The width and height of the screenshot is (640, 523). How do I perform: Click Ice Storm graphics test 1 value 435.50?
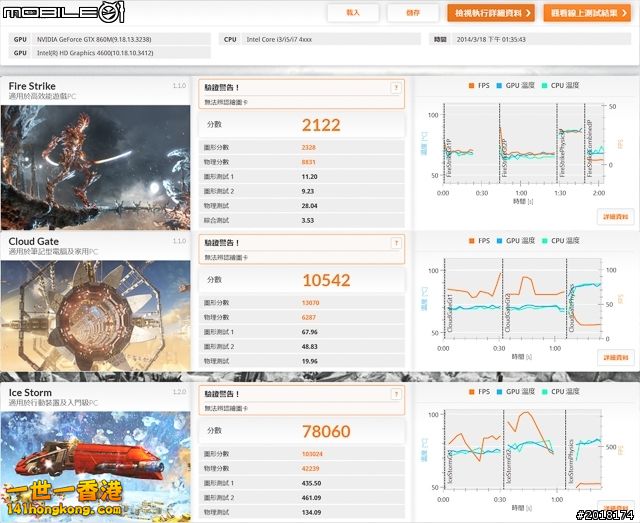(x=311, y=483)
